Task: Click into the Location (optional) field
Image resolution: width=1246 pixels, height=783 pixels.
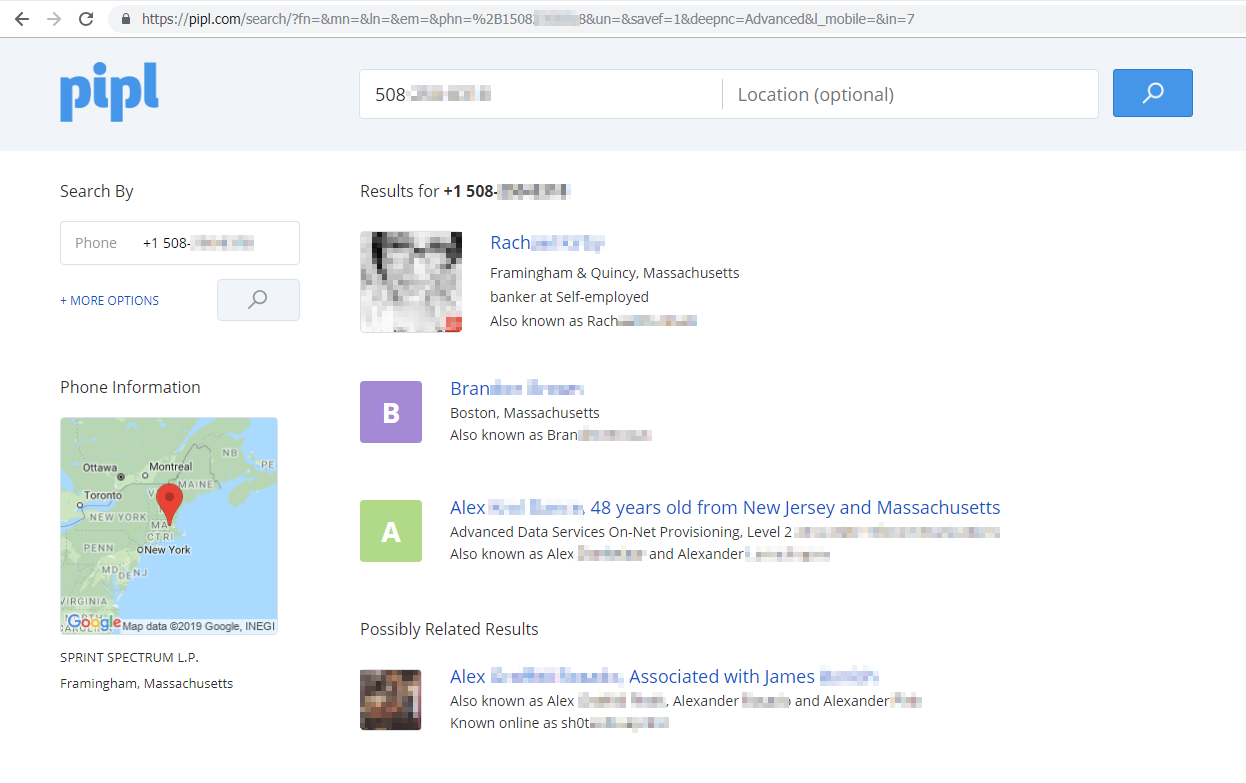Action: pyautogui.click(x=910, y=94)
